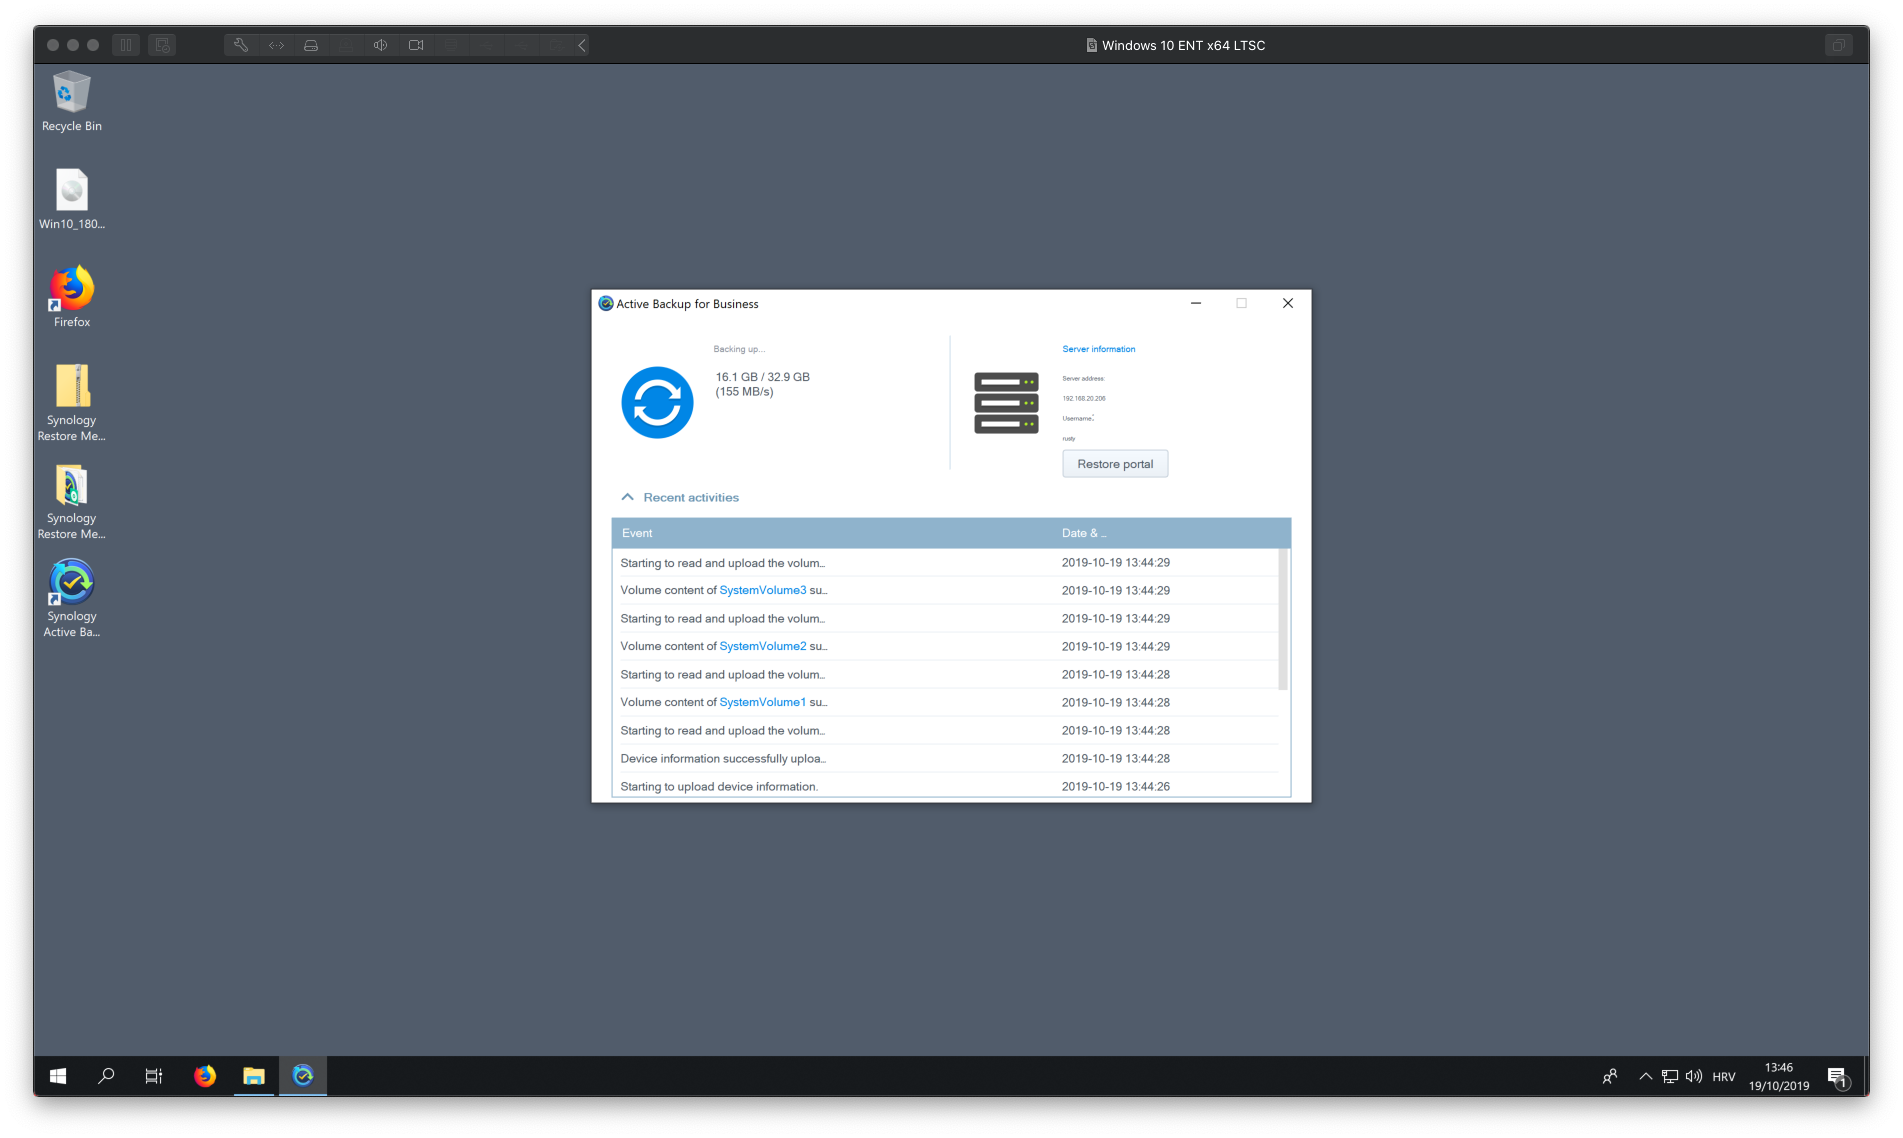Image resolution: width=1903 pixels, height=1138 pixels.
Task: Close the Active Backup for Business window
Action: click(1288, 303)
